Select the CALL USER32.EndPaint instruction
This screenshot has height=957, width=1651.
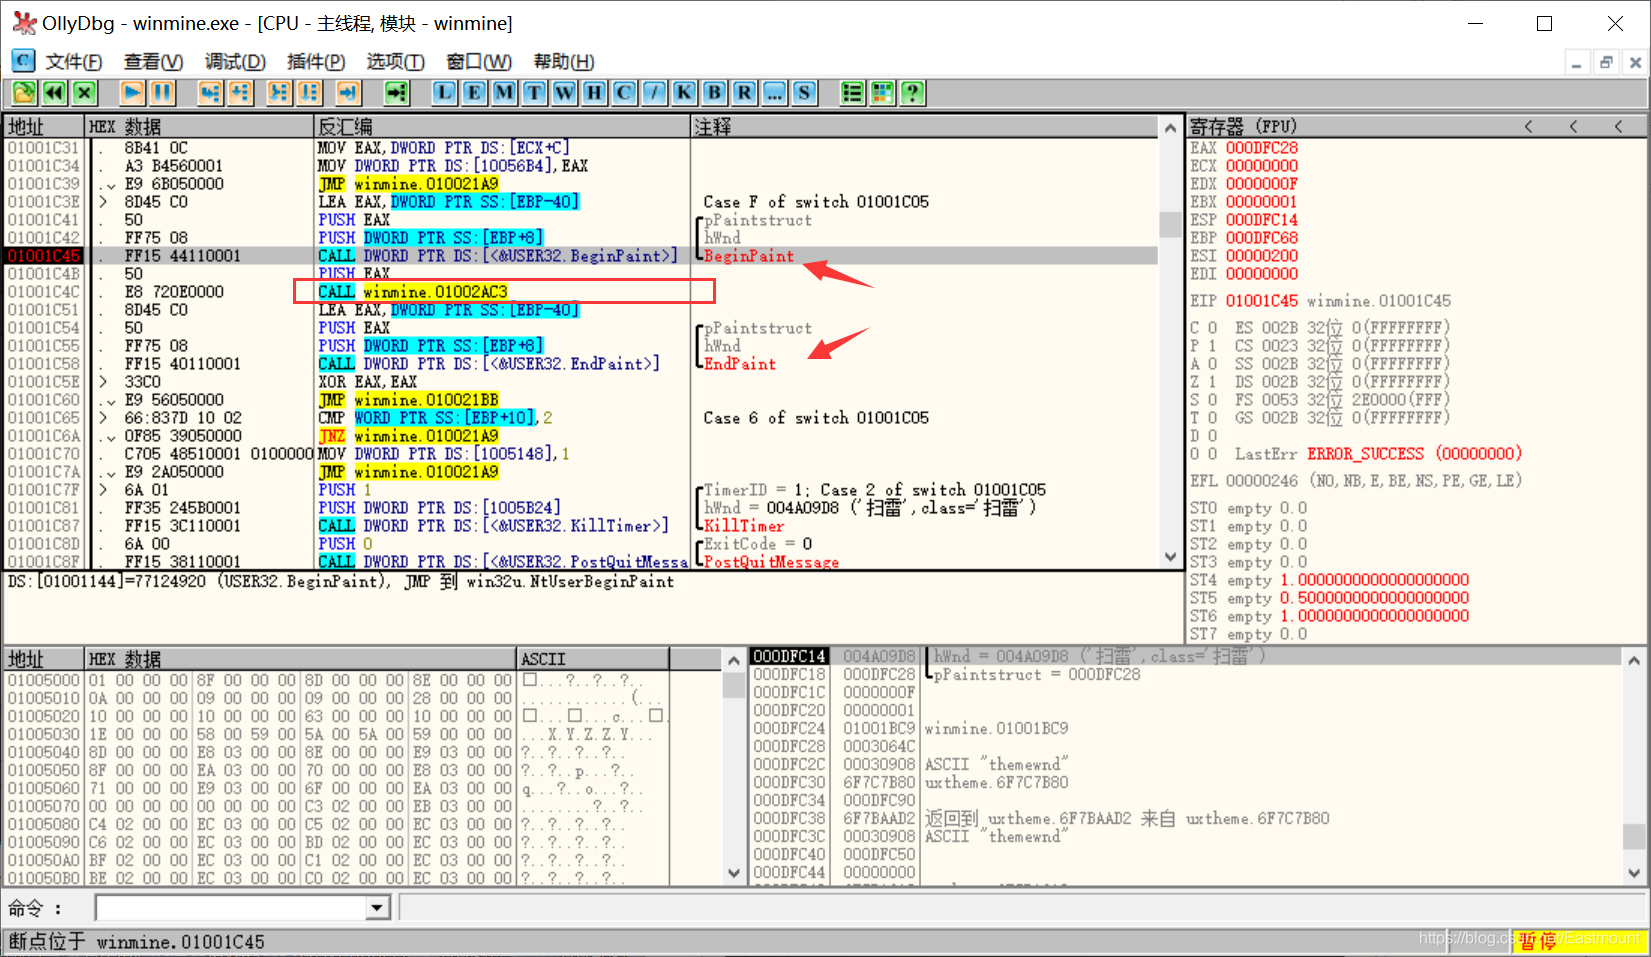click(488, 364)
